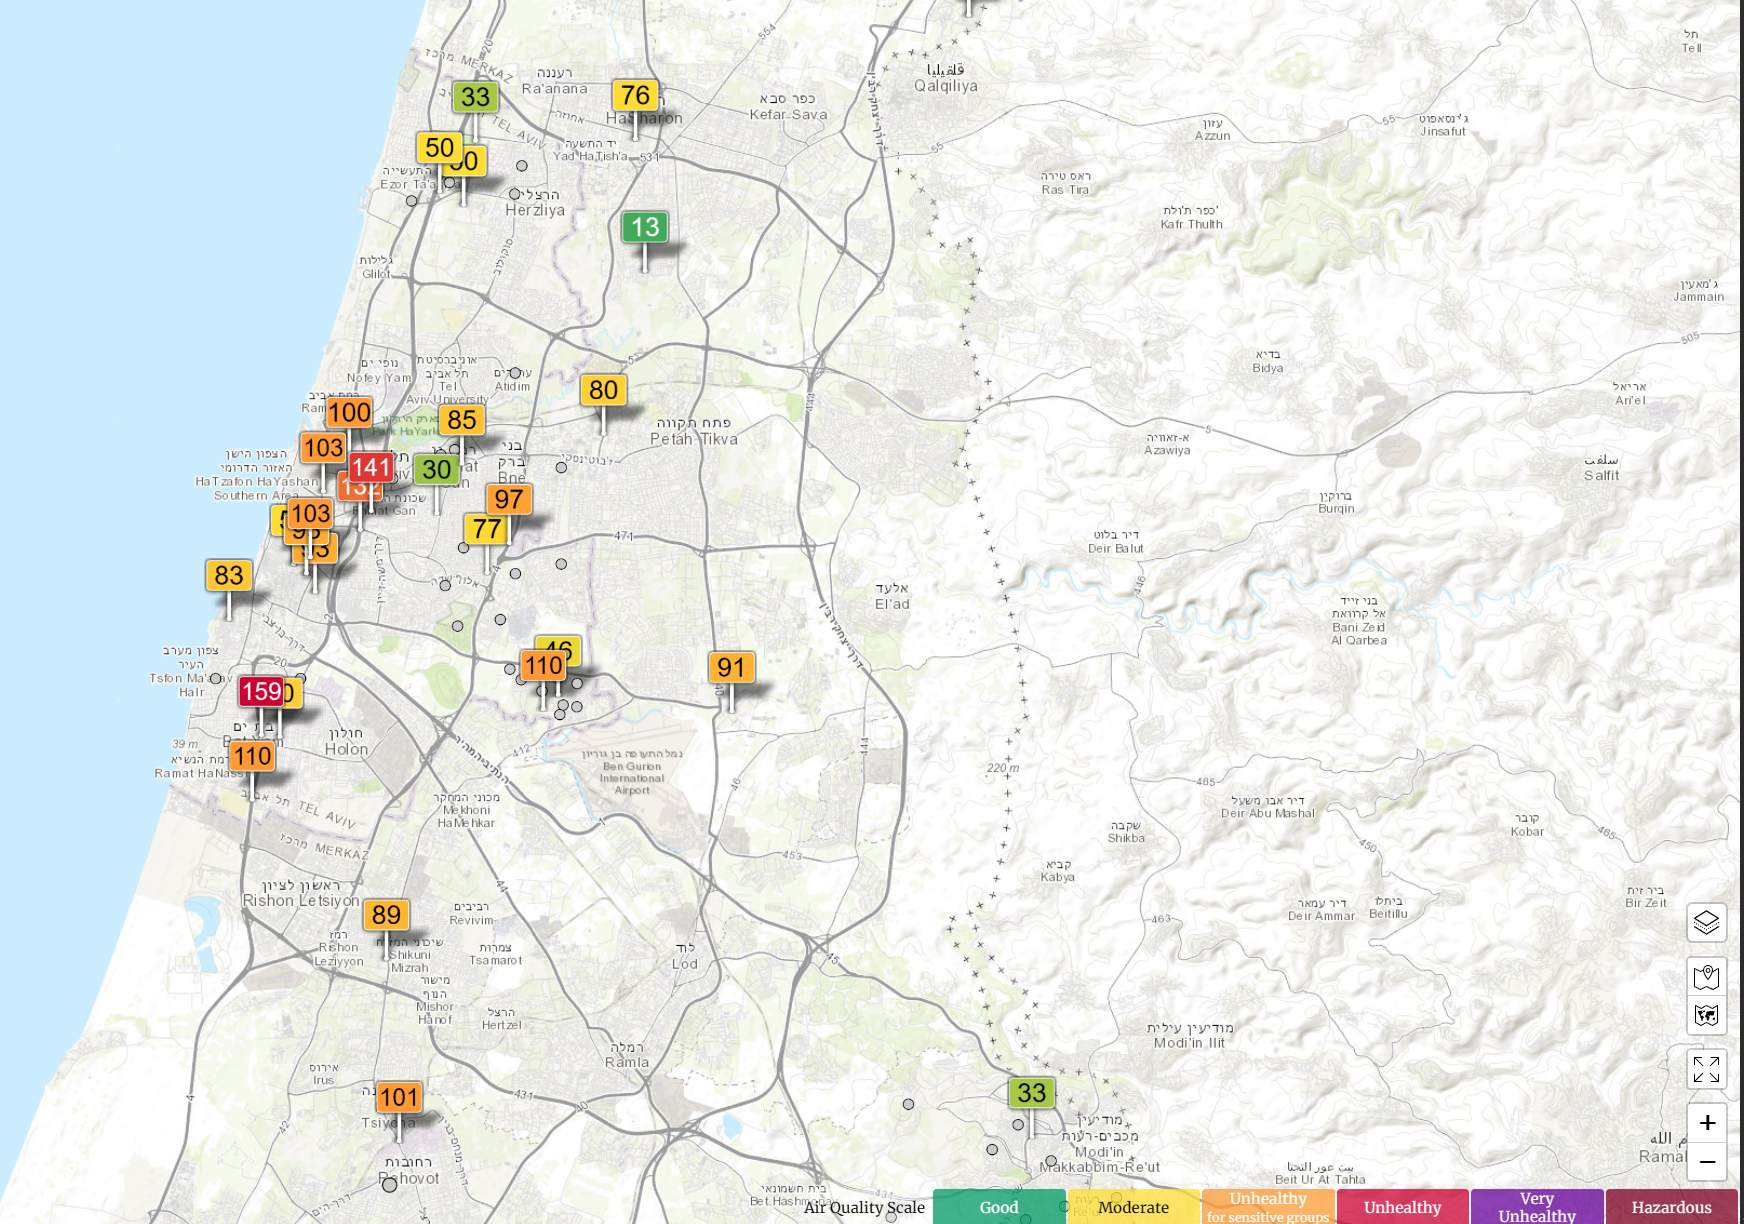Image resolution: width=1744 pixels, height=1224 pixels.
Task: Open the red 141 station marker
Action: [370, 467]
